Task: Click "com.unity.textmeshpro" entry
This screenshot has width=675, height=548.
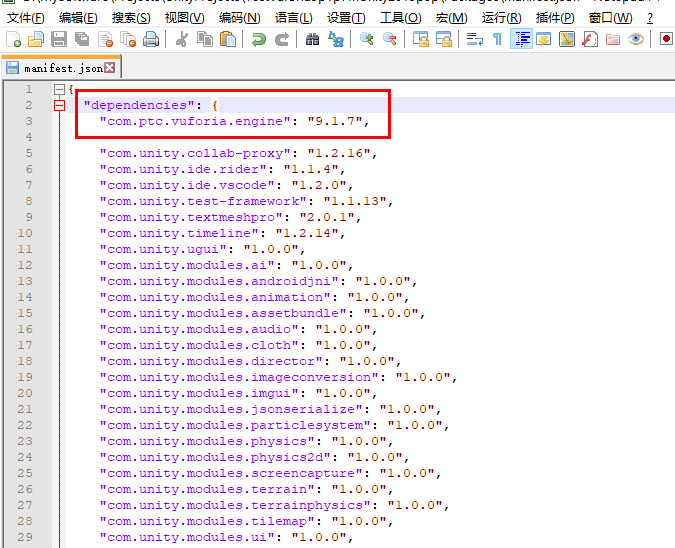Action: 191,217
